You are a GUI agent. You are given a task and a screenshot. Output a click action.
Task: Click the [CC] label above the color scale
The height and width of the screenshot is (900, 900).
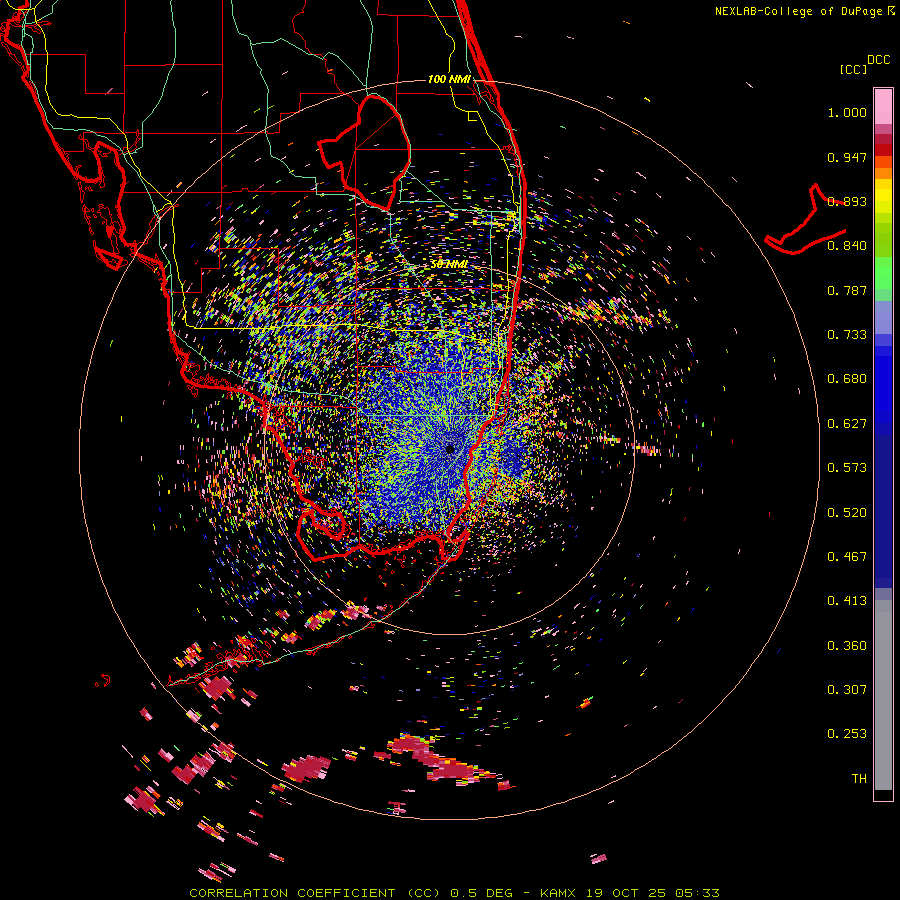[853, 69]
